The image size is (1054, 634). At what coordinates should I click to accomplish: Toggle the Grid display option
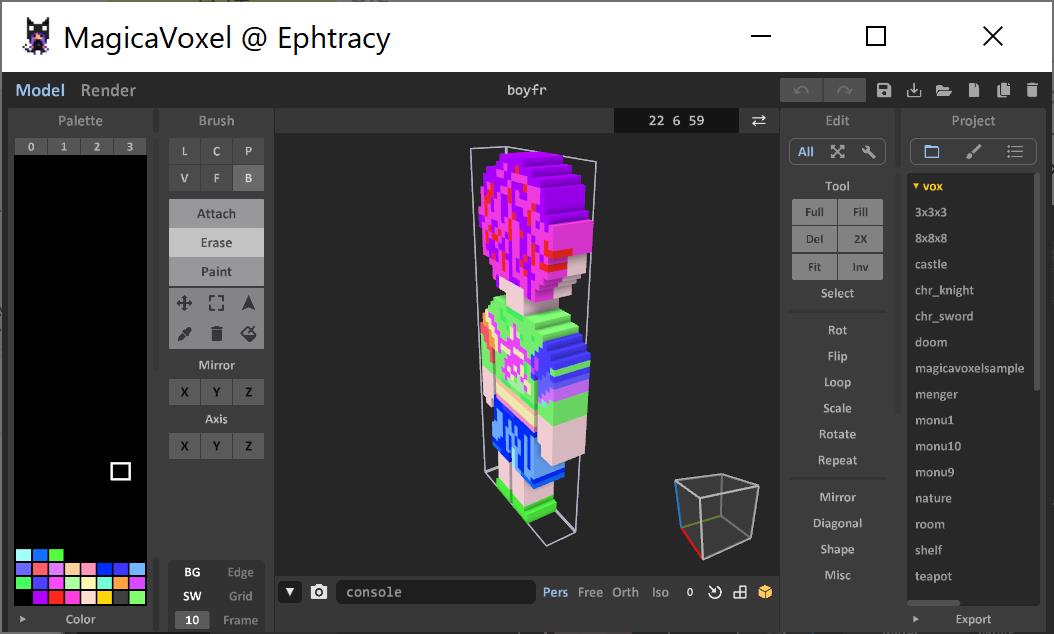(x=240, y=596)
